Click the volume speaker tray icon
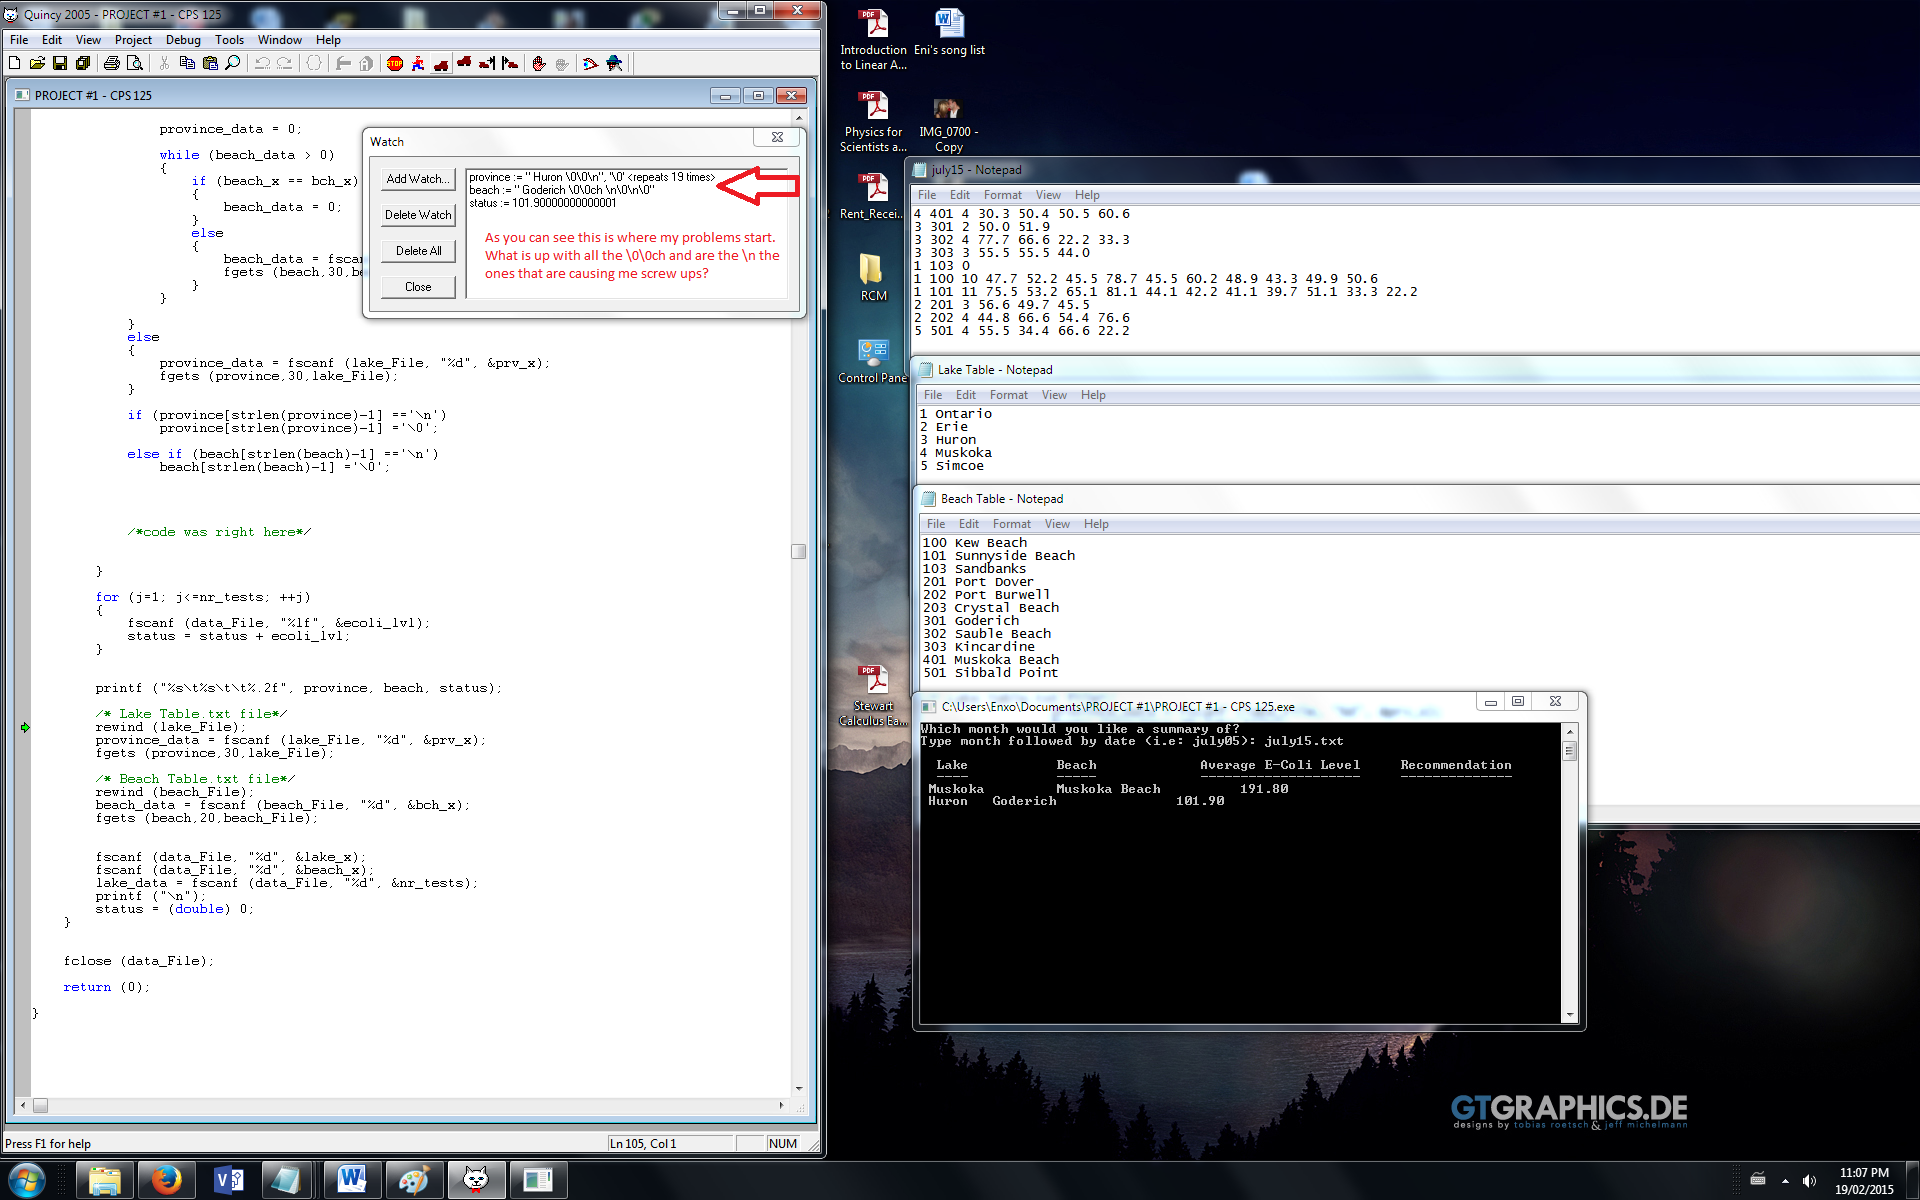The width and height of the screenshot is (1920, 1200). [x=1809, y=1181]
